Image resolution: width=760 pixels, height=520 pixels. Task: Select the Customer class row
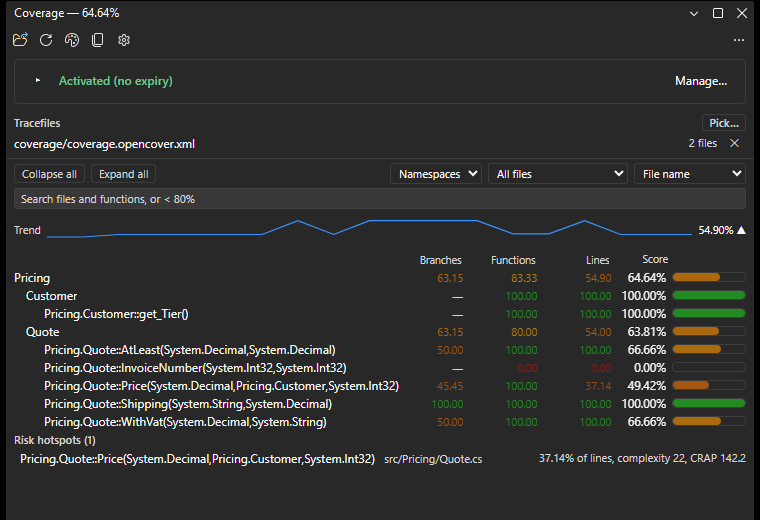[380, 296]
